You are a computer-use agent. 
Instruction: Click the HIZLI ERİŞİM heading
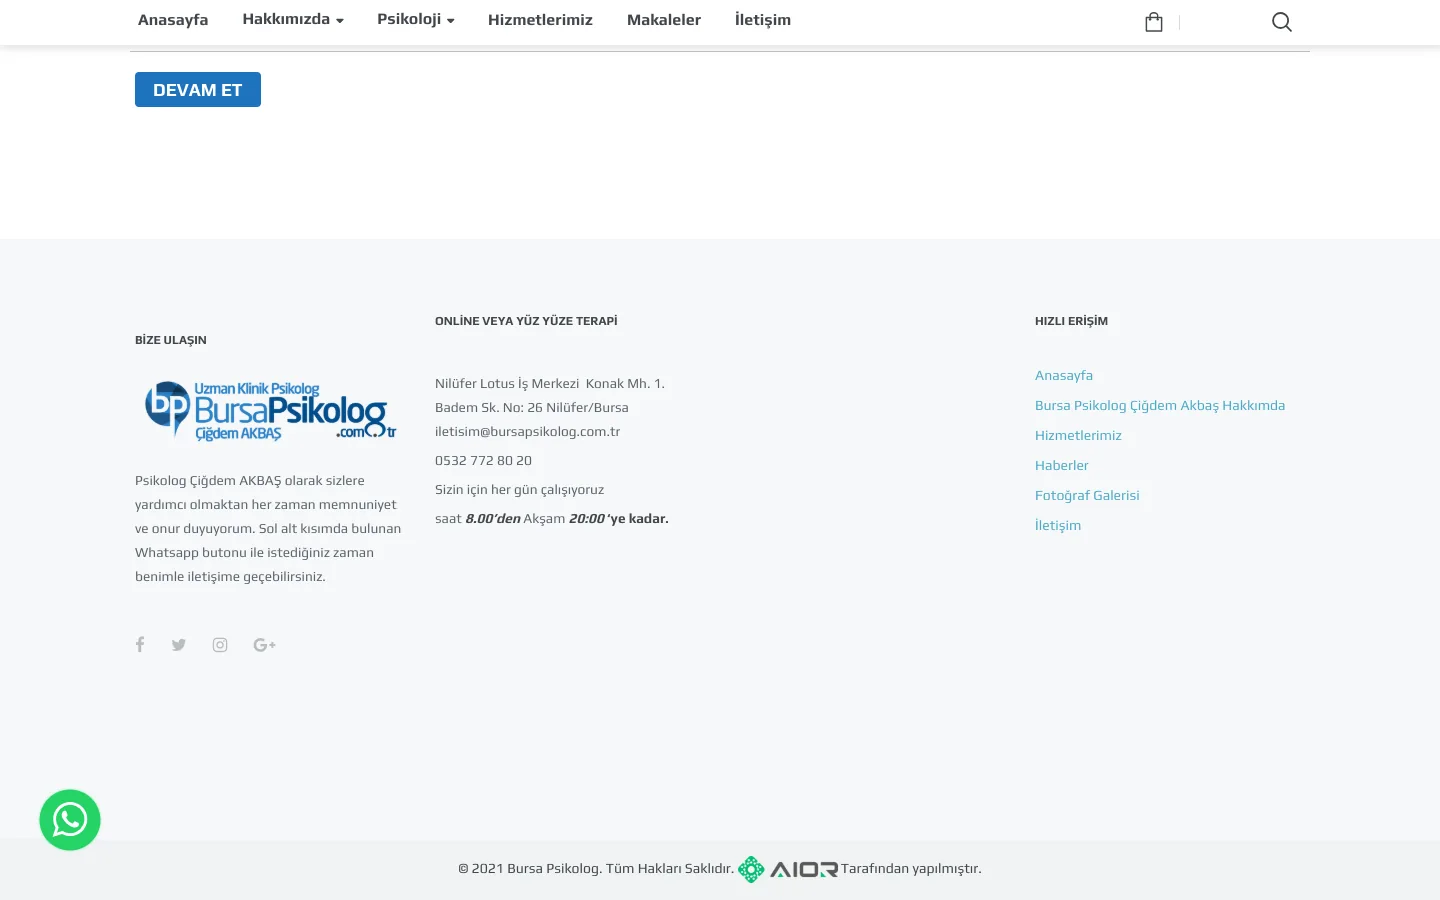tap(1071, 321)
